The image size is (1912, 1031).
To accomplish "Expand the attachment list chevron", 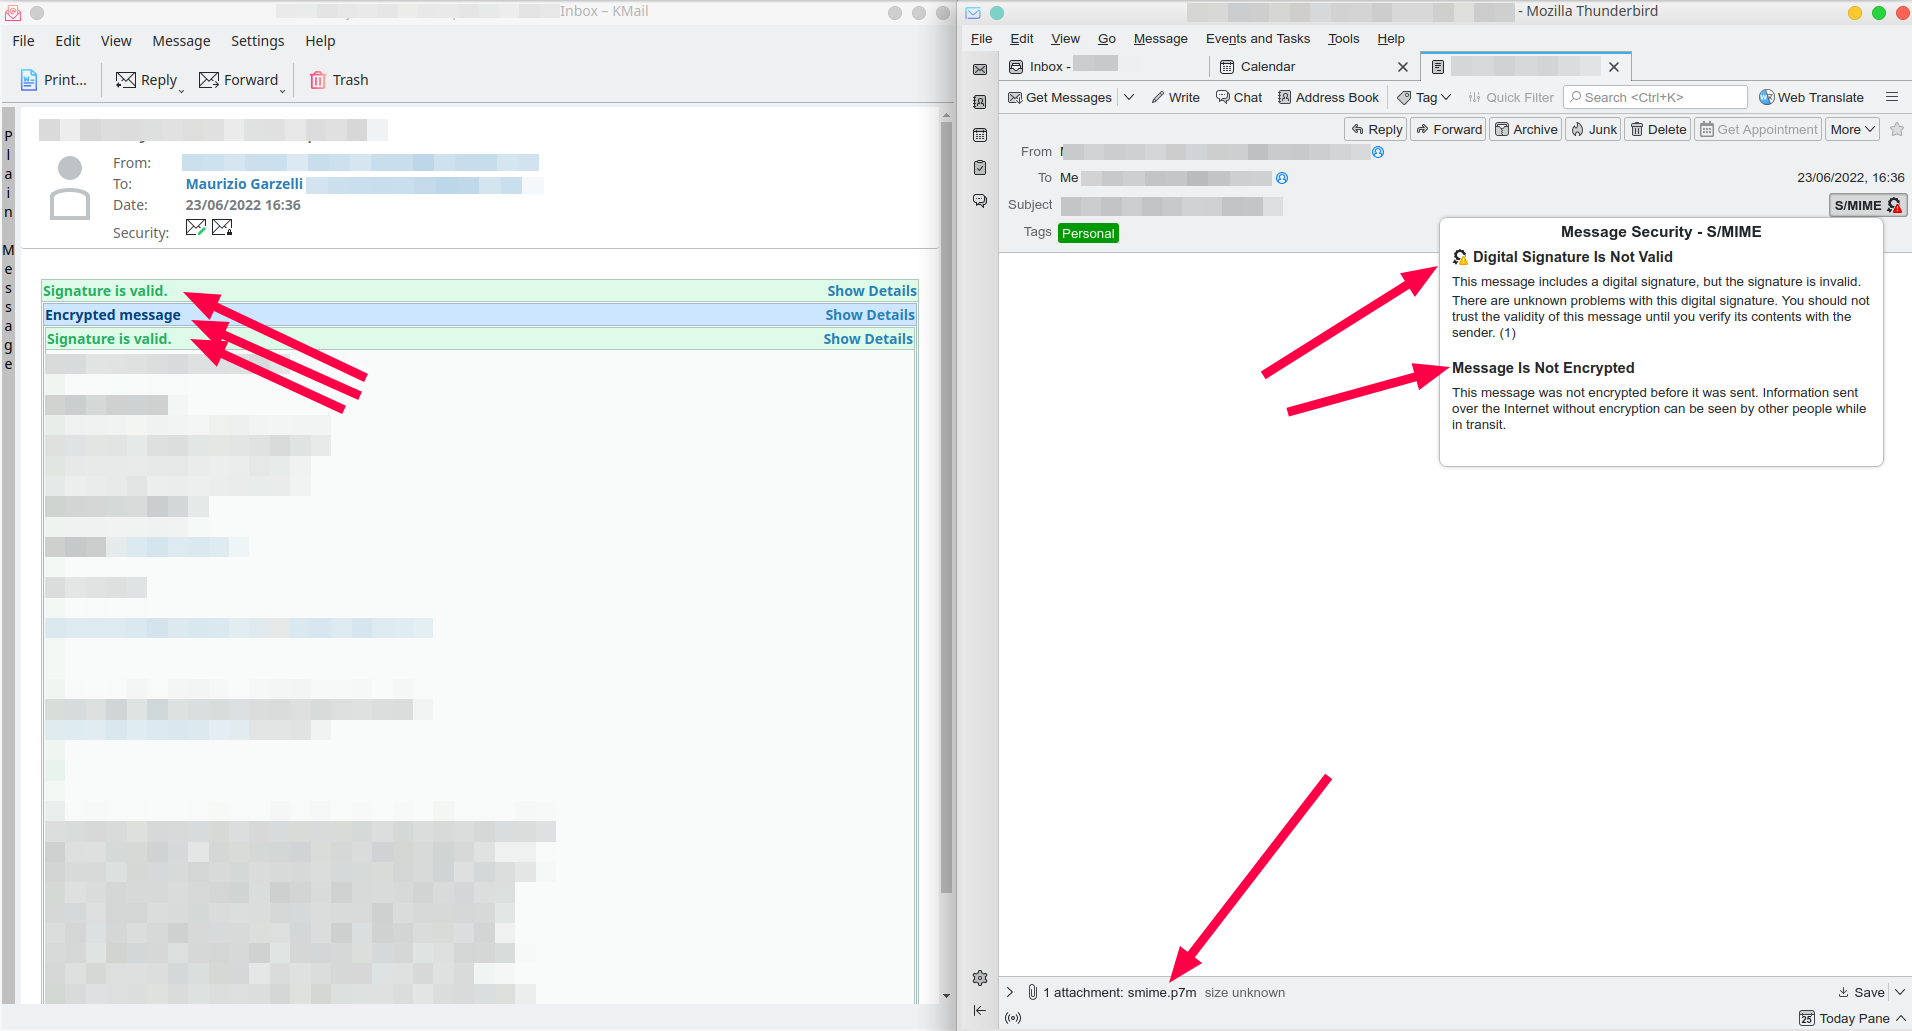I will pos(1010,992).
